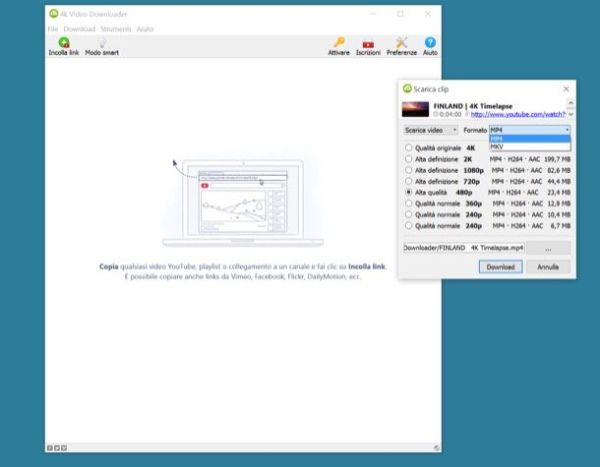Click the Attivare key icon
This screenshot has height=467, width=600.
click(x=339, y=43)
